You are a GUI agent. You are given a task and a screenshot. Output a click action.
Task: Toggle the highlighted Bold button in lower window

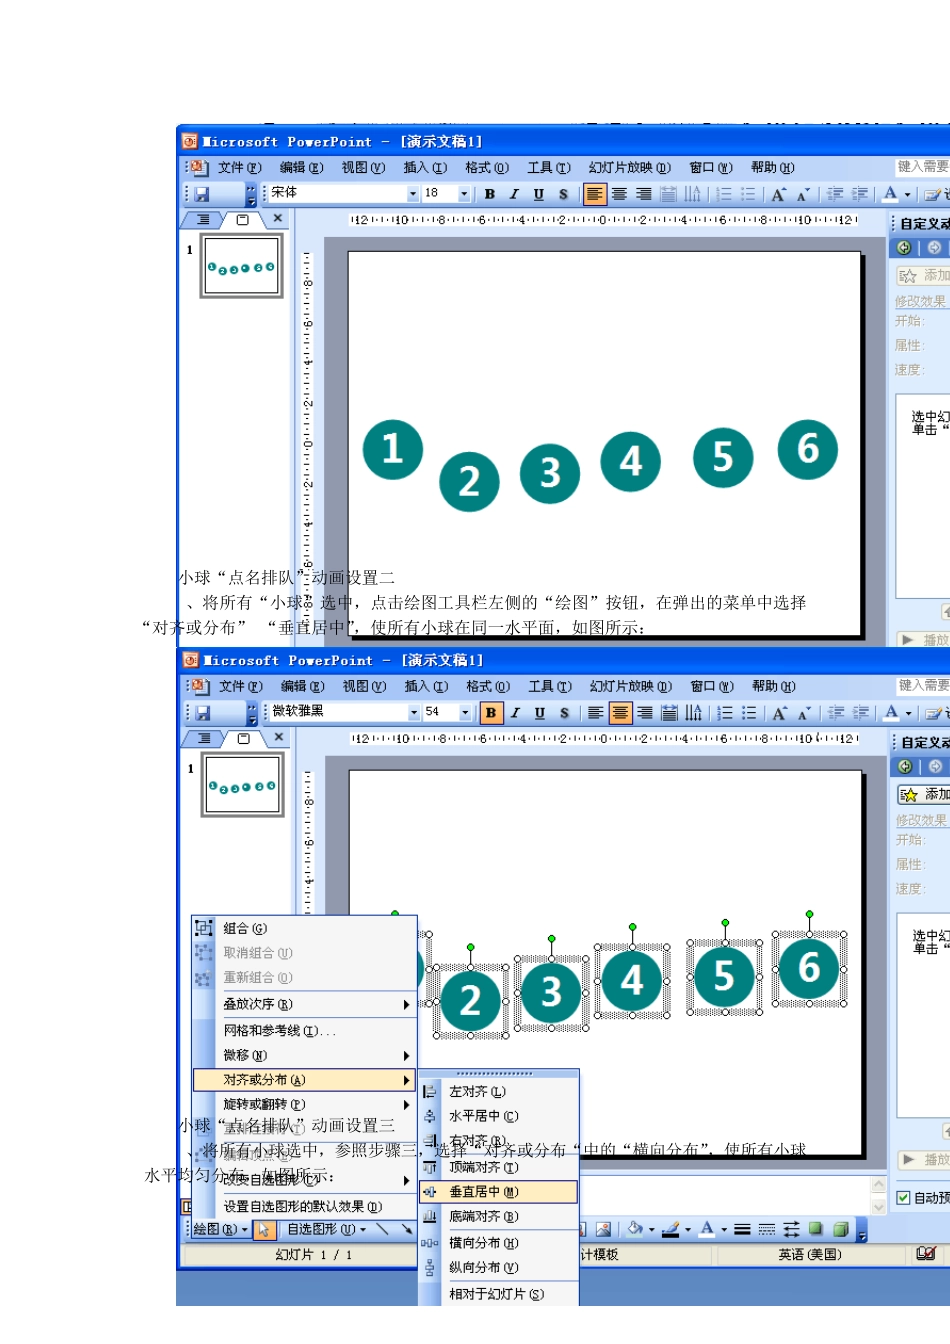click(x=491, y=712)
